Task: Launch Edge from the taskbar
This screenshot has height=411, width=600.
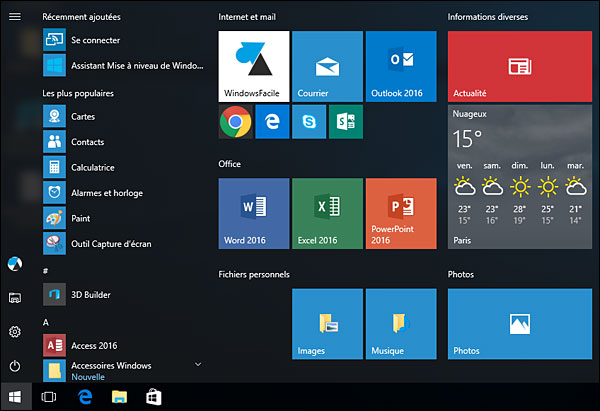Action: coord(85,397)
